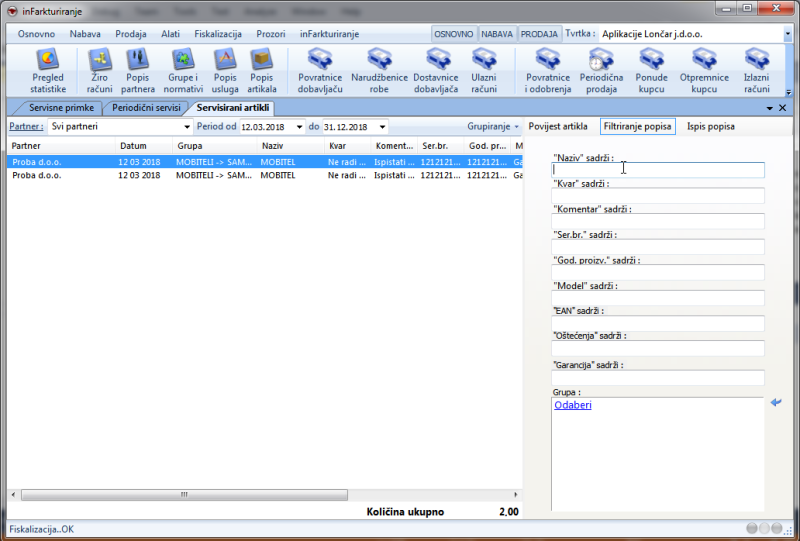Expand the Partner combo box

pos(187,127)
